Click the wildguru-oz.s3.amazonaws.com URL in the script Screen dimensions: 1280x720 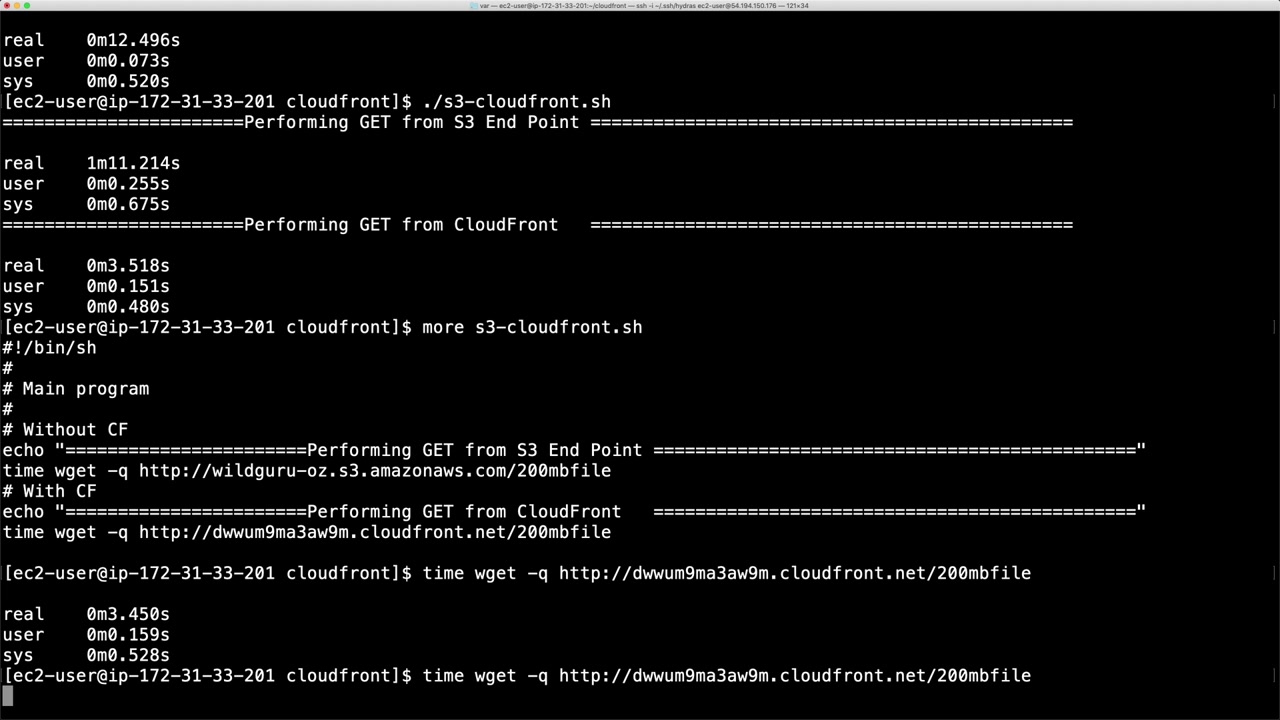(x=374, y=471)
